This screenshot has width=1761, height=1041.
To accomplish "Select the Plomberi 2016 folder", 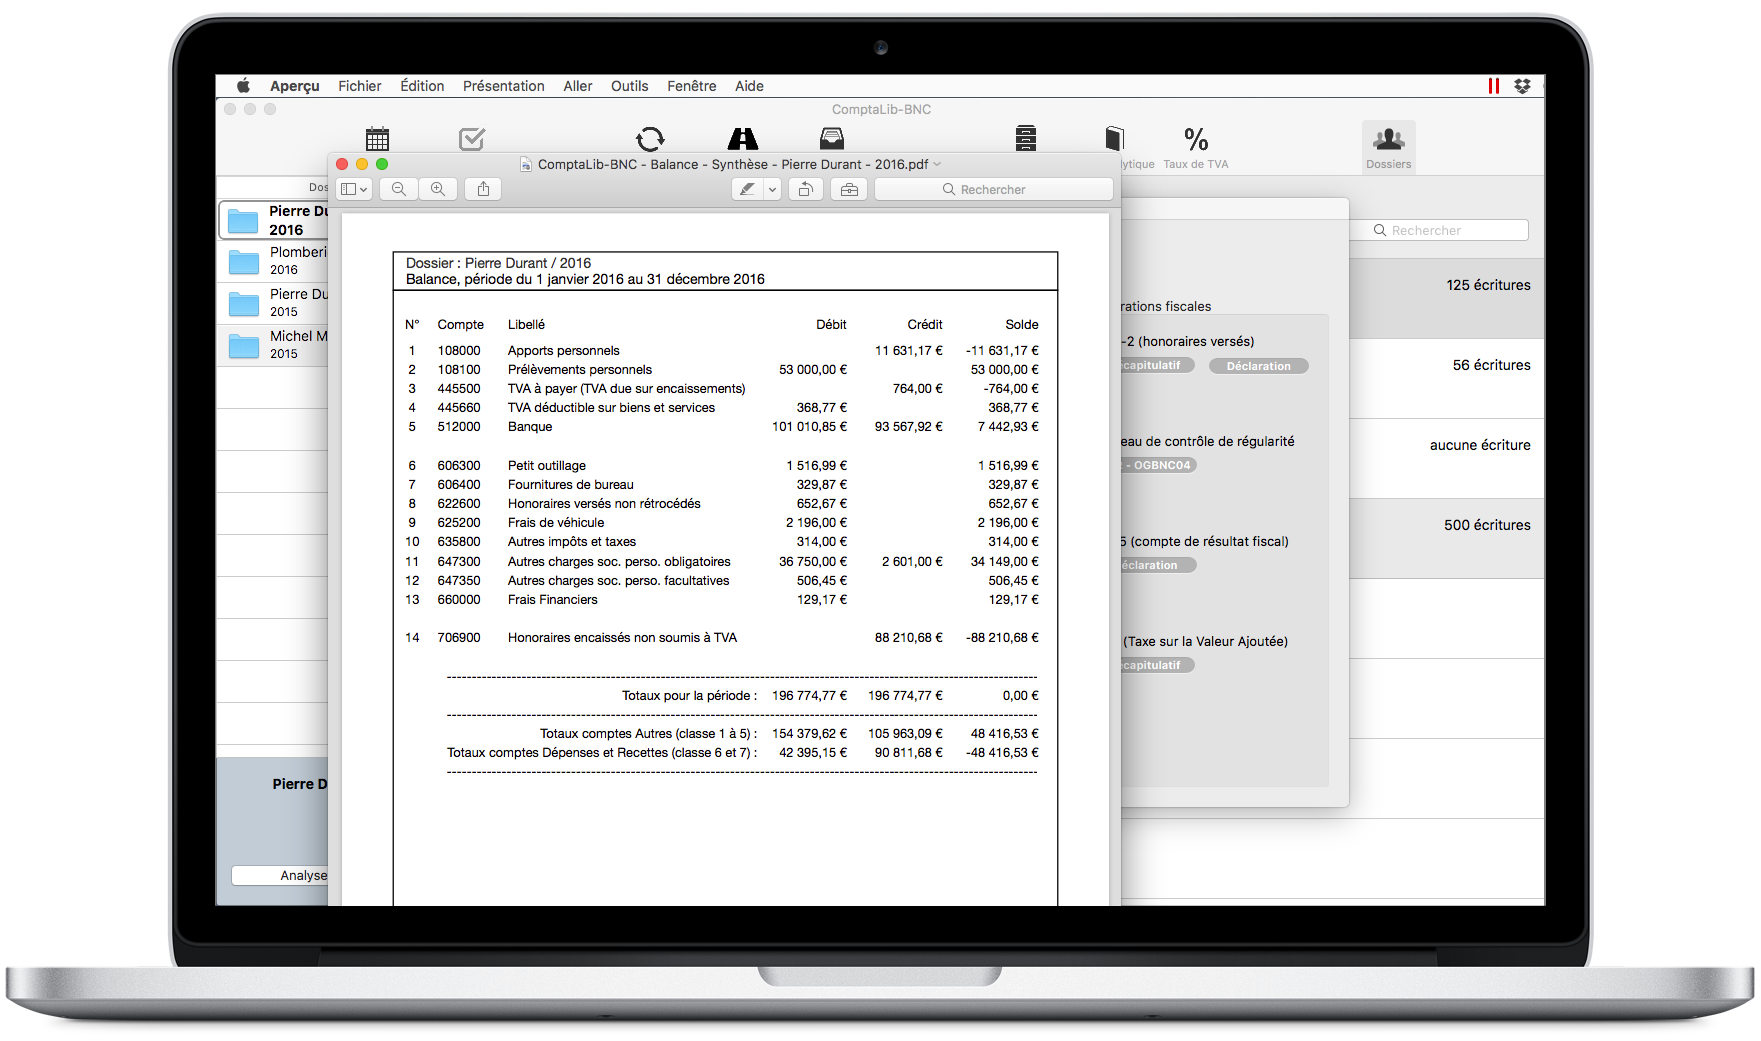I will pos(273,261).
